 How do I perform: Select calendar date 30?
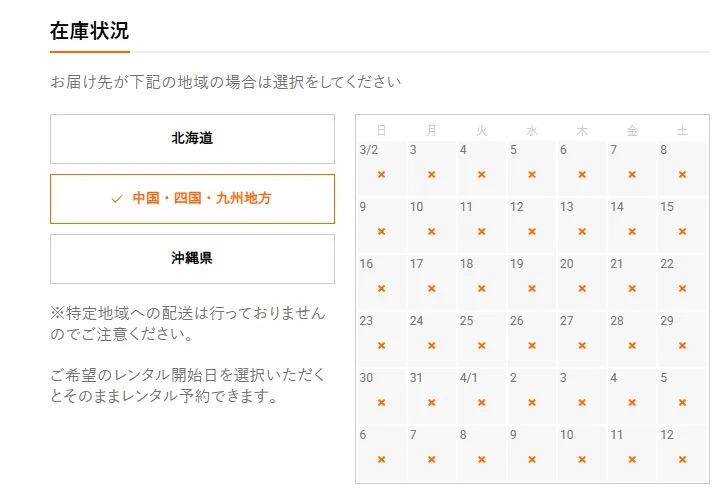click(381, 394)
